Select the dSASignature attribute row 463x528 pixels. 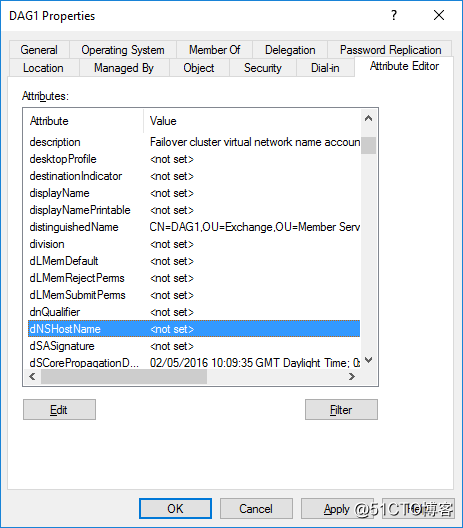(x=194, y=346)
